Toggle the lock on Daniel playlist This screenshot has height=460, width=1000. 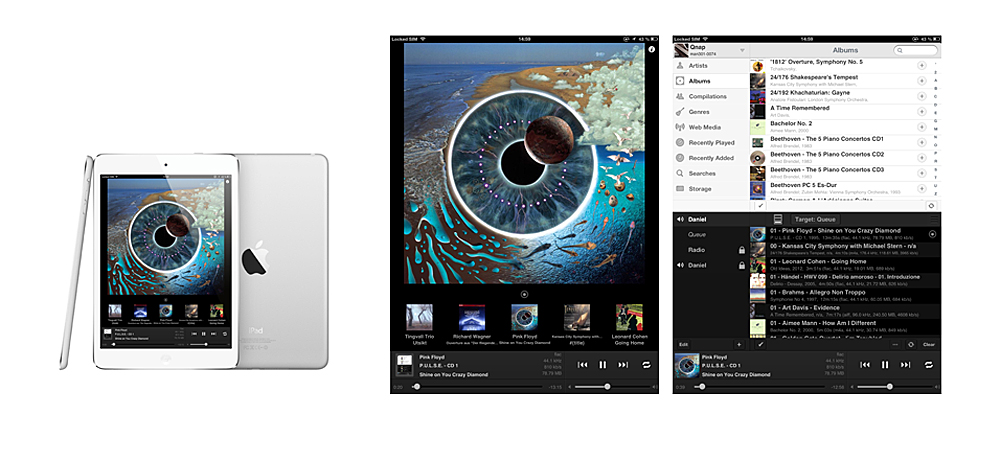coord(742,265)
